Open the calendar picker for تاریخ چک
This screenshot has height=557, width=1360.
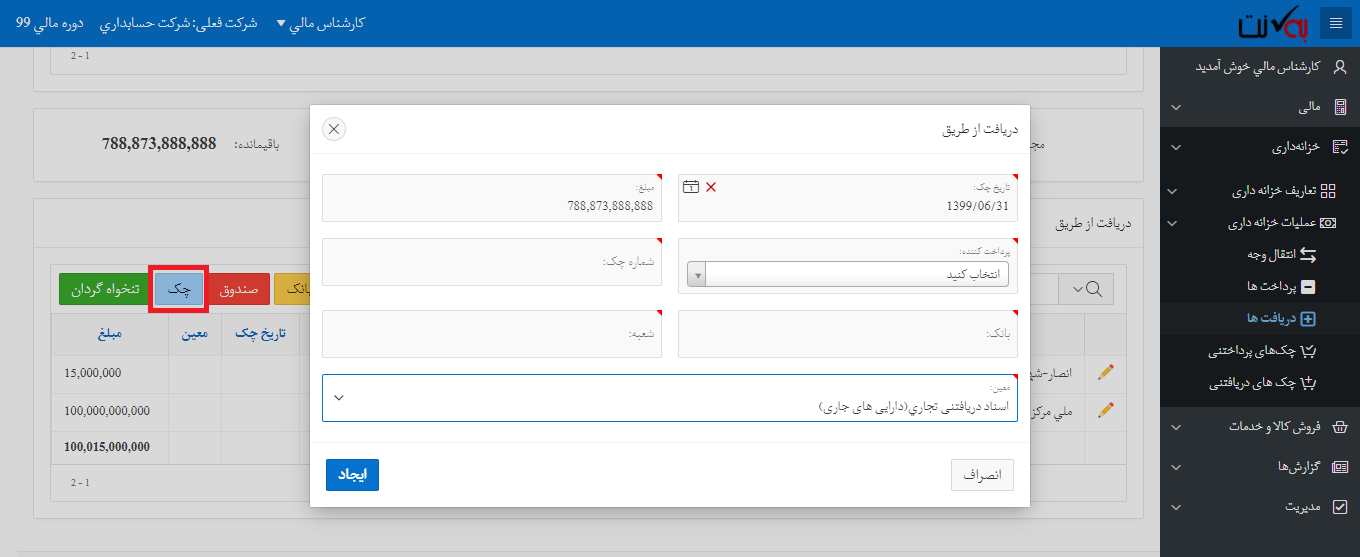pos(690,186)
